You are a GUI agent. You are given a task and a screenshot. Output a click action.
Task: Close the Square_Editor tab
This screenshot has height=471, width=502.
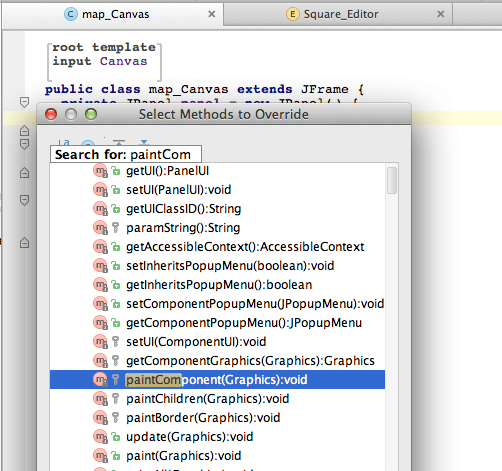pyautogui.click(x=441, y=14)
